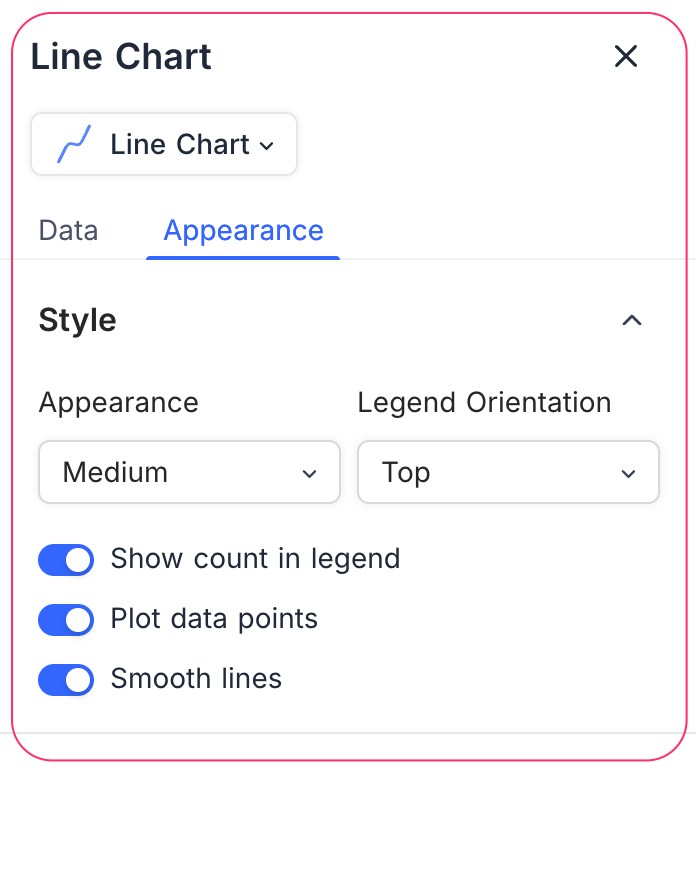Screen dimensions: 696x892
Task: Click the dropdown arrow on the Top selector
Action: tap(628, 472)
